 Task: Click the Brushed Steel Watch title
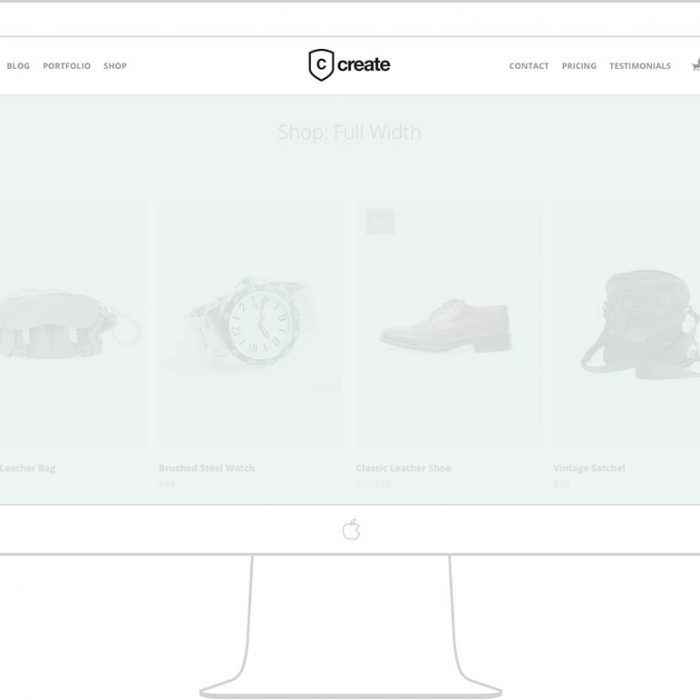(207, 468)
